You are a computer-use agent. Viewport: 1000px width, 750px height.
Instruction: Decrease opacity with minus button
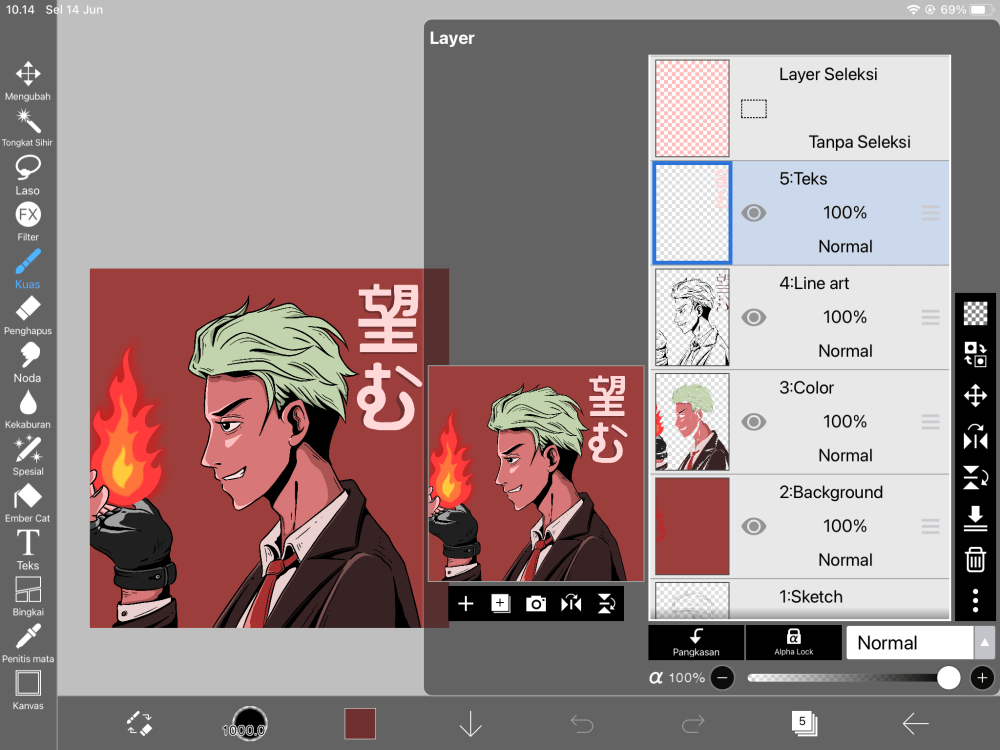(722, 678)
